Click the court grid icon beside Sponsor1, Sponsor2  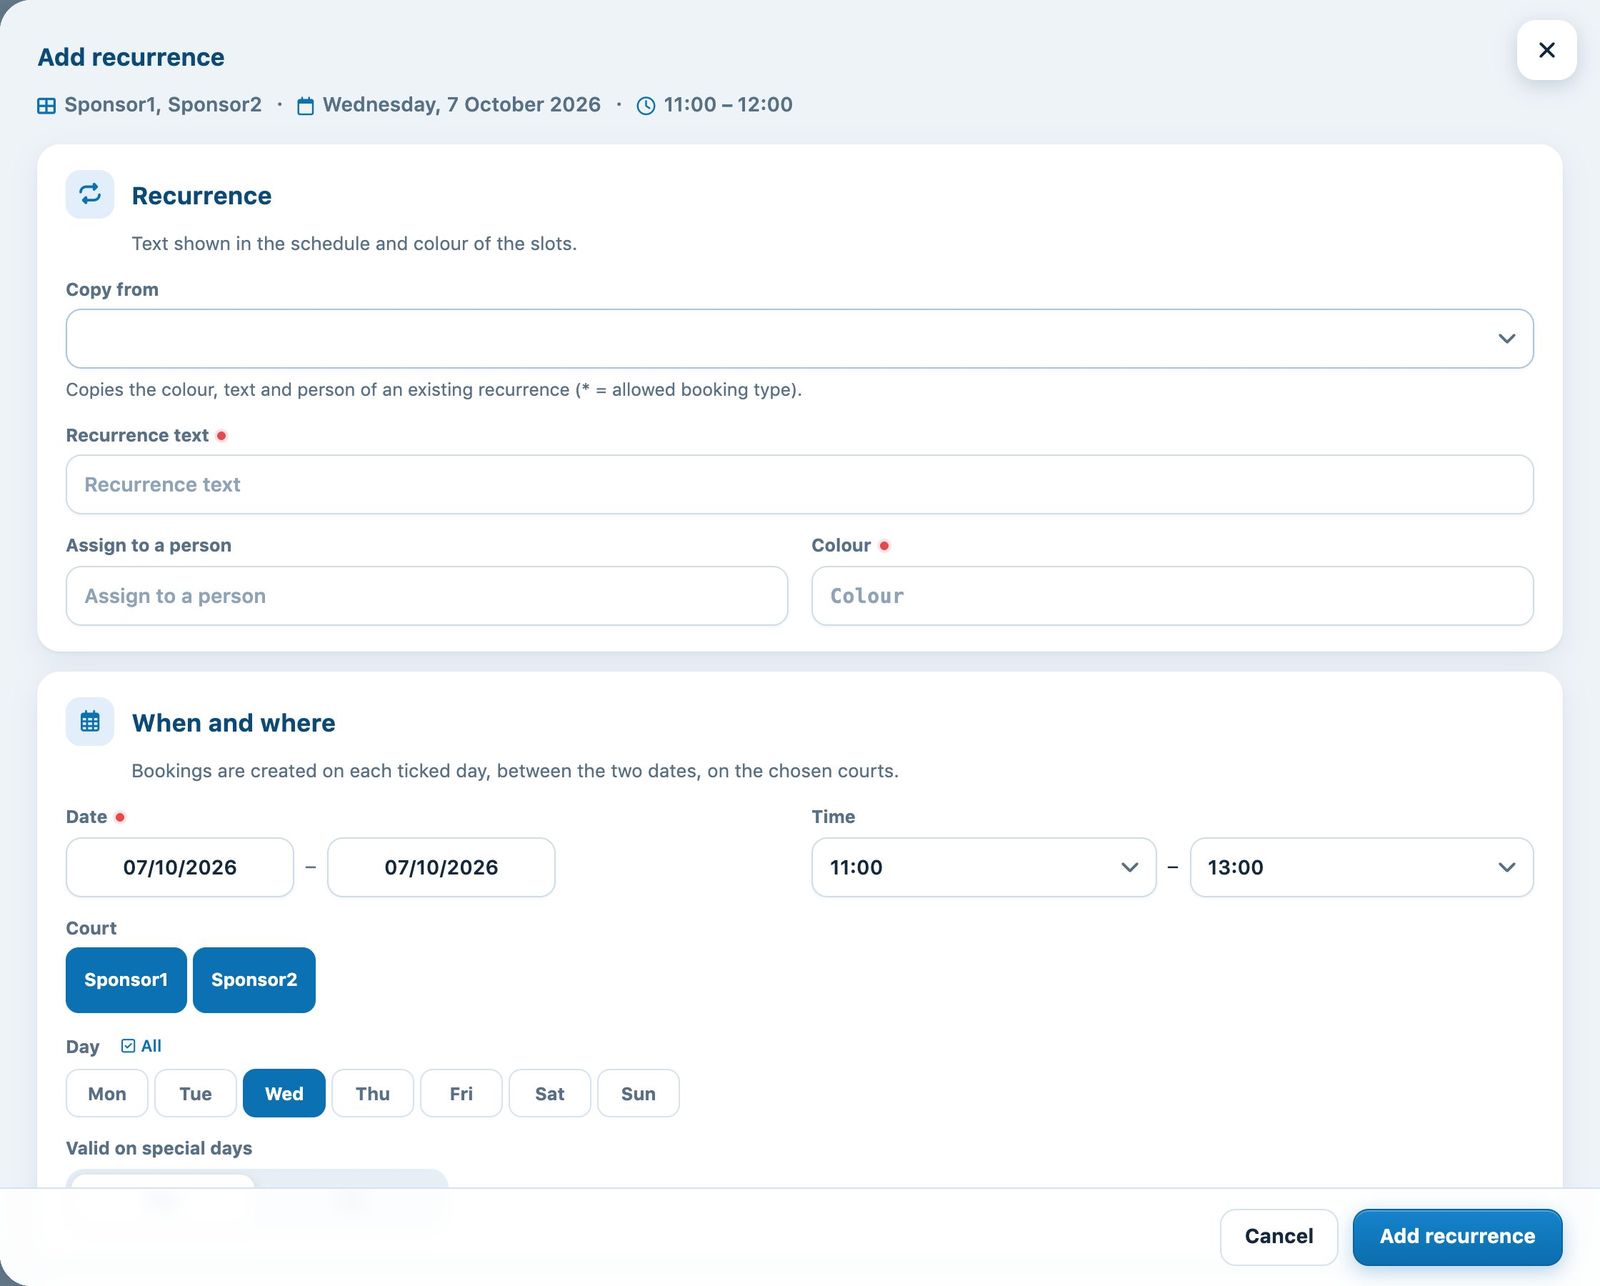46,106
